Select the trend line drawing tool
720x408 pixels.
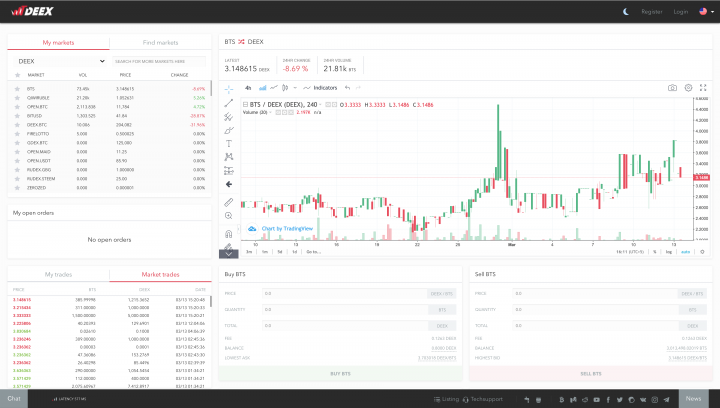(x=229, y=103)
